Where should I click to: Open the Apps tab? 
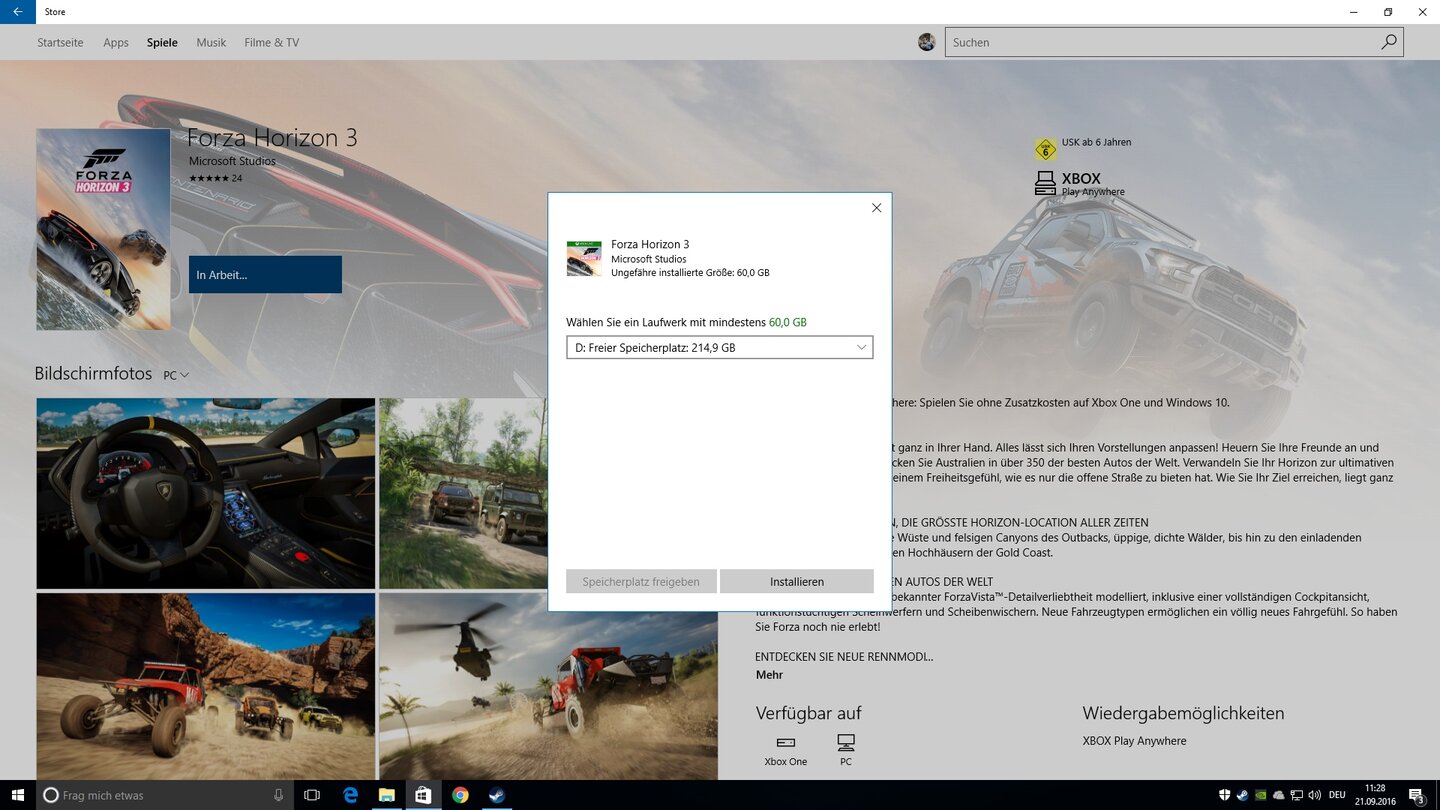116,42
